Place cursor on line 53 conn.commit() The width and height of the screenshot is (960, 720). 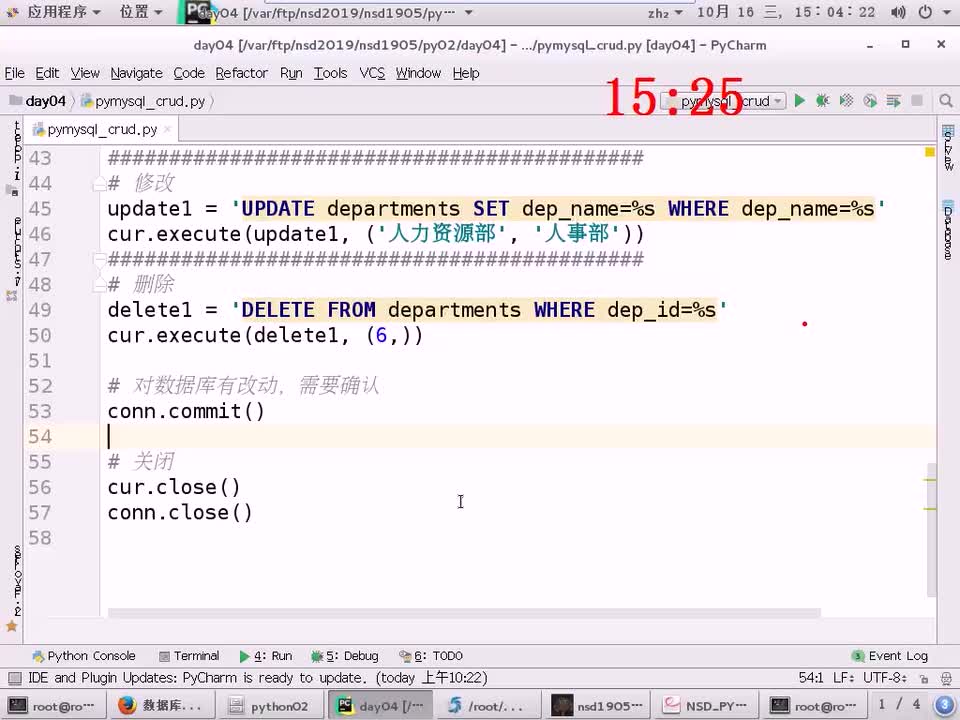[186, 411]
